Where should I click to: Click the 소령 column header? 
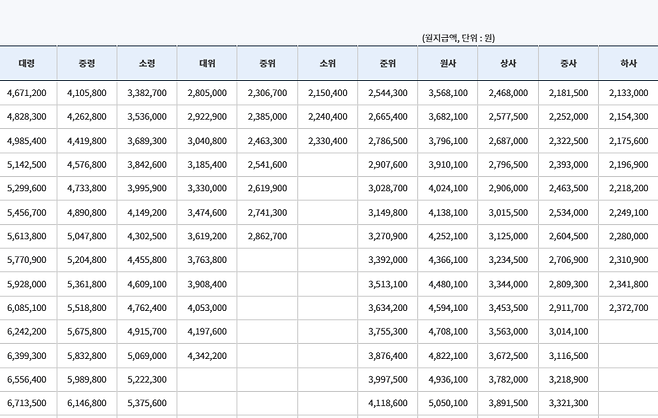147,62
